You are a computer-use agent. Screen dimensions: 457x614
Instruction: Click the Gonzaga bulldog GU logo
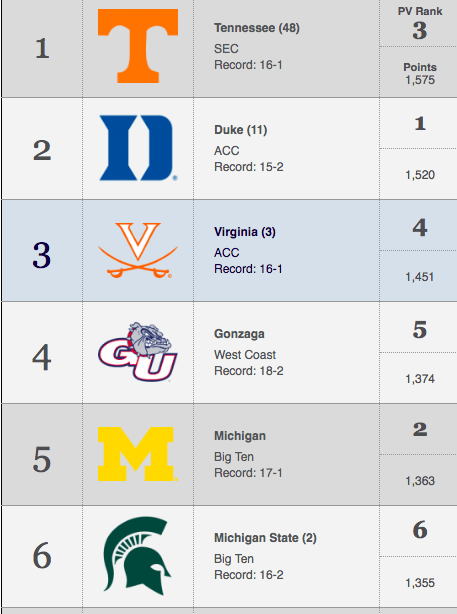point(137,352)
